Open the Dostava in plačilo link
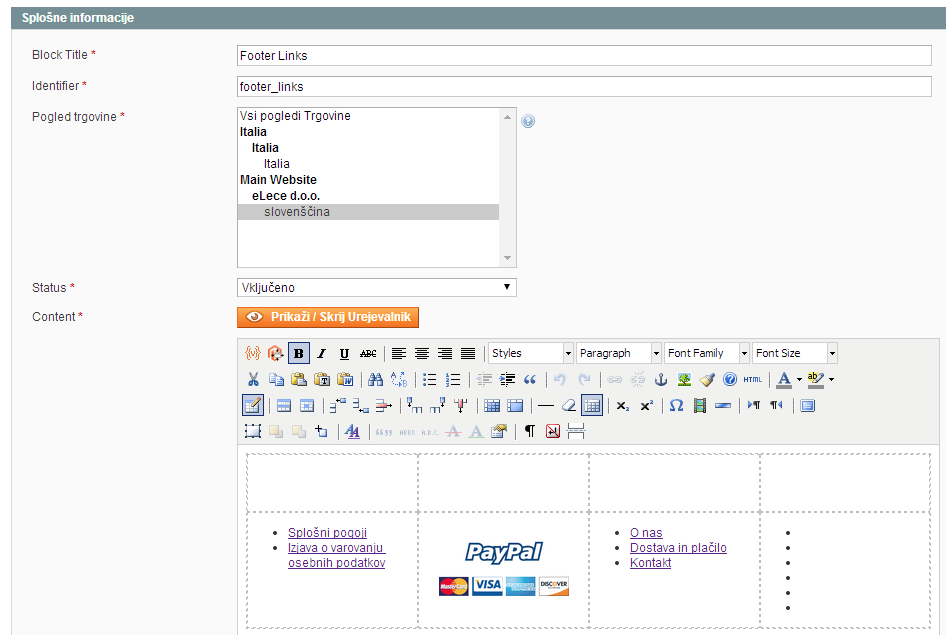946x635 pixels. 678,548
